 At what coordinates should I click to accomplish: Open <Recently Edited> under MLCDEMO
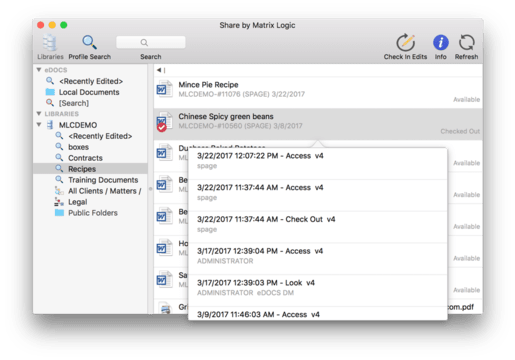(x=100, y=136)
